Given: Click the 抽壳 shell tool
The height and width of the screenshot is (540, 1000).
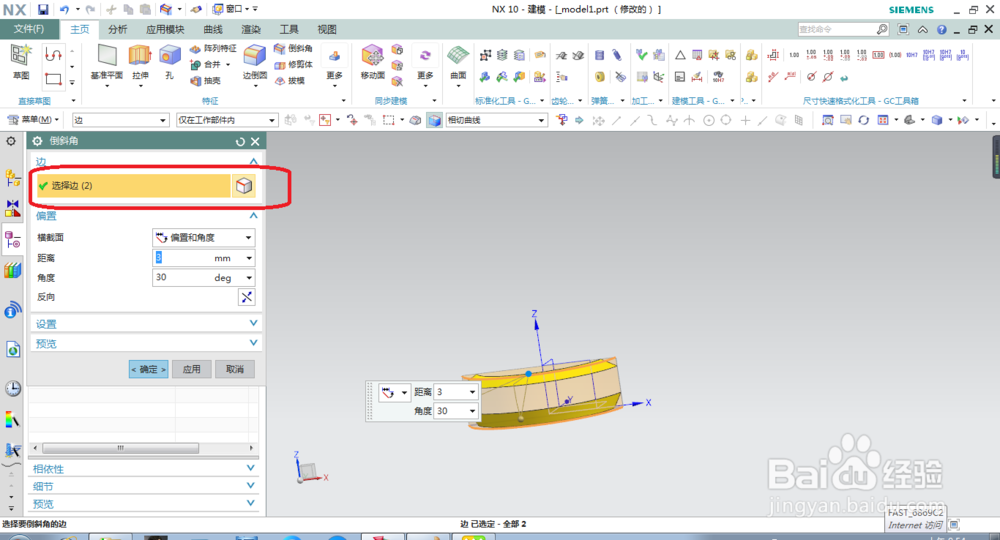Looking at the screenshot, I should 205,80.
